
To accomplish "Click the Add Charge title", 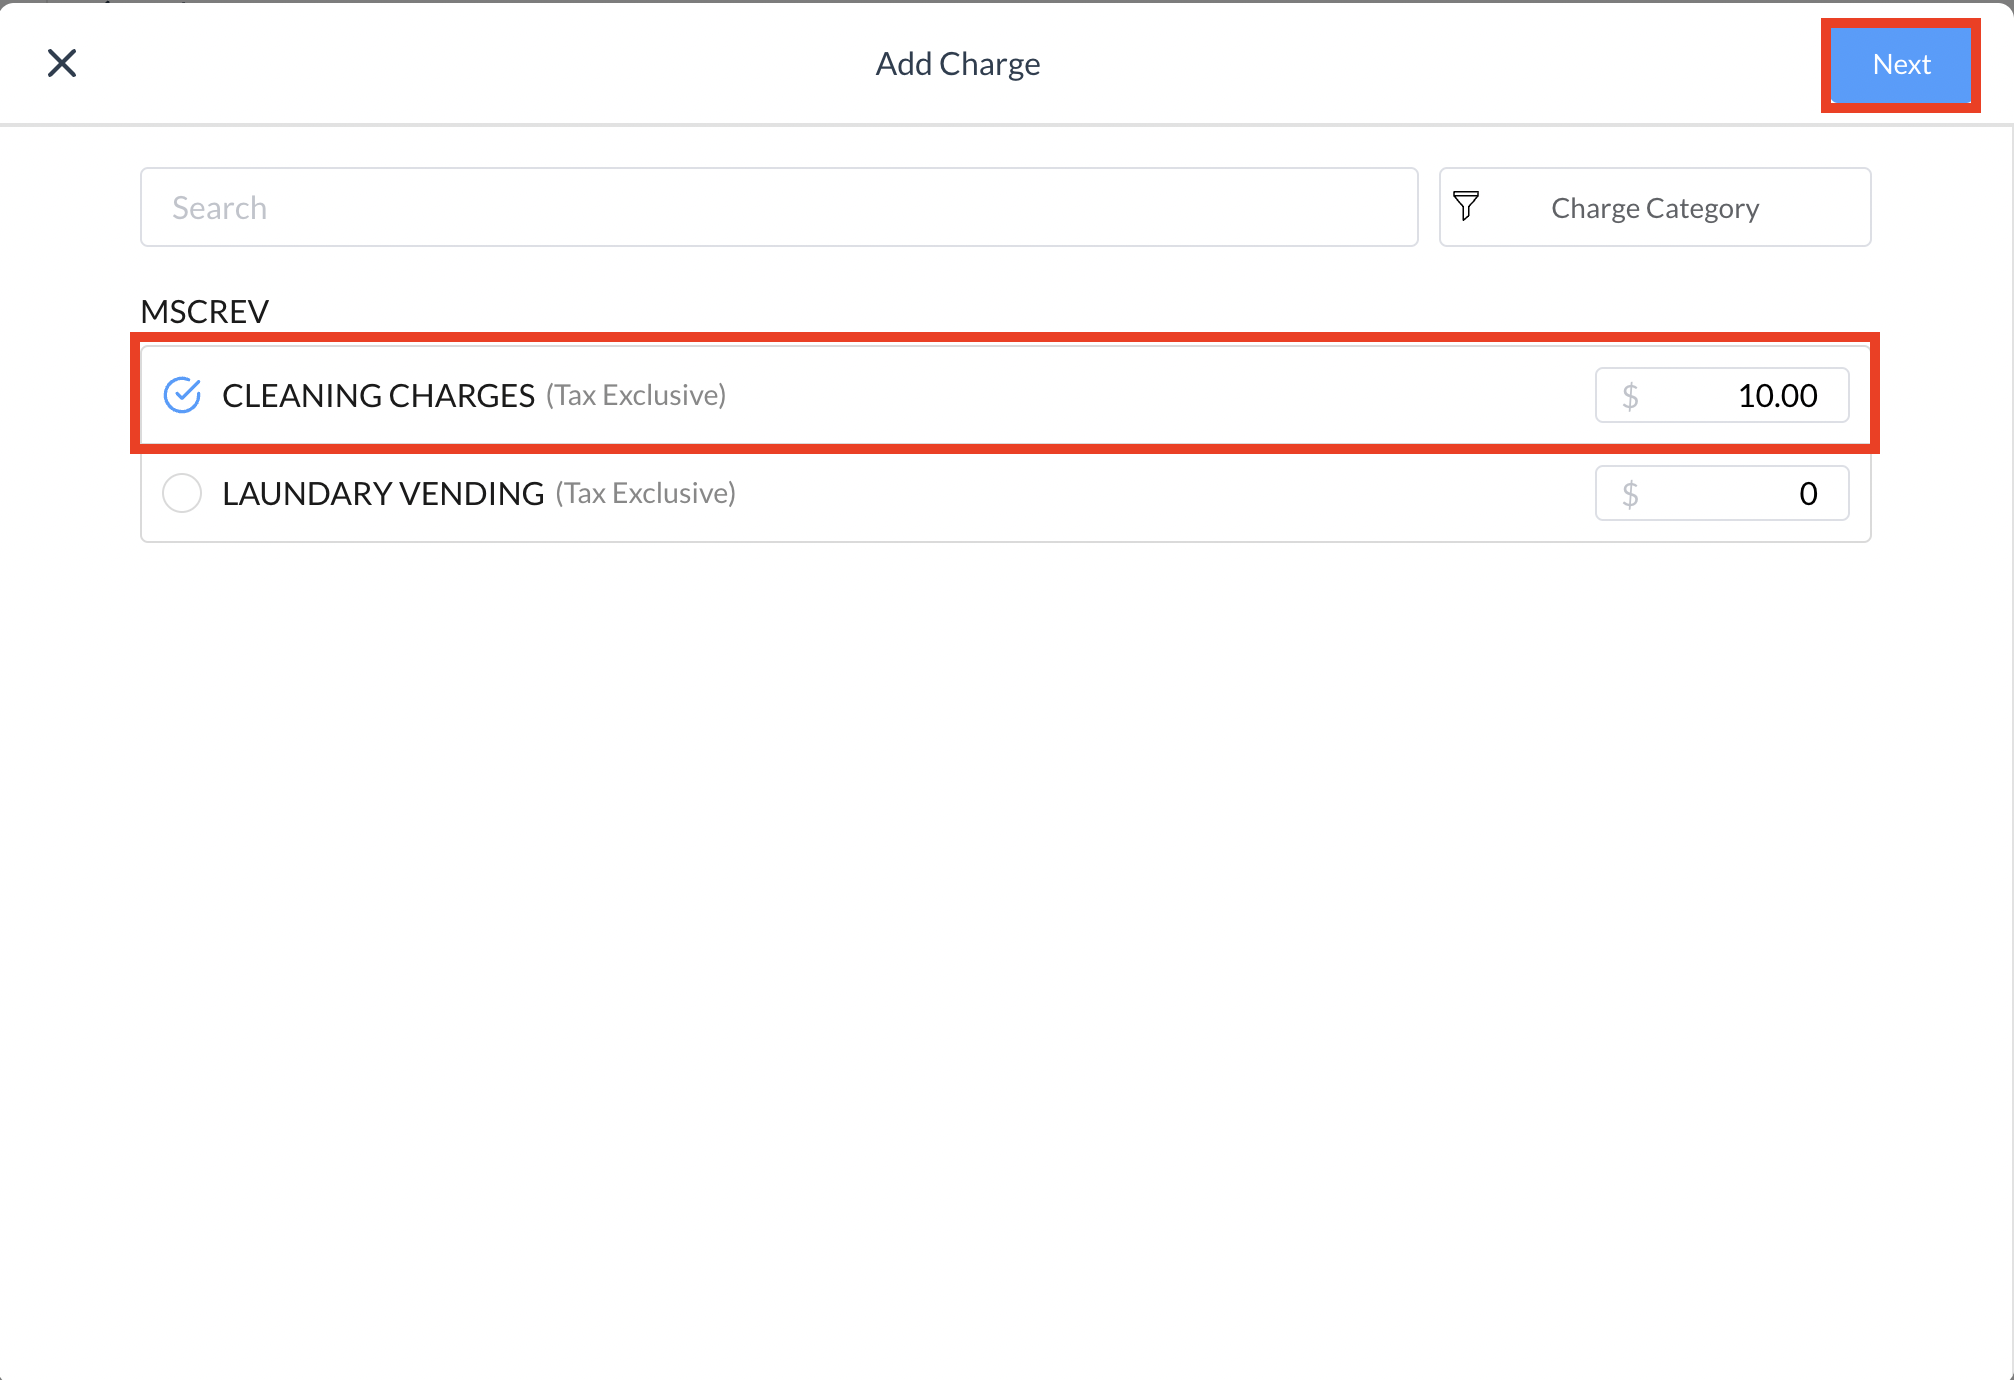I will (957, 64).
